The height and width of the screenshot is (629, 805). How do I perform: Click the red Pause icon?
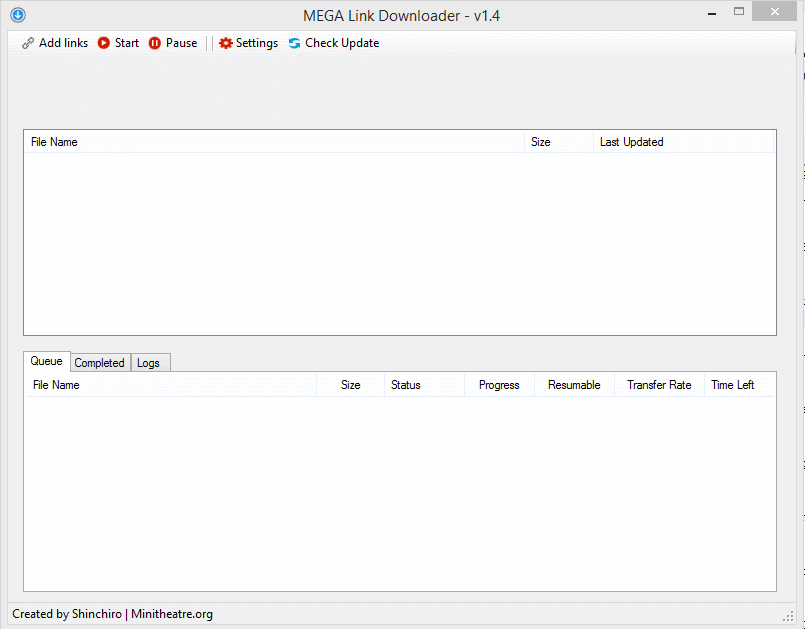pos(155,43)
